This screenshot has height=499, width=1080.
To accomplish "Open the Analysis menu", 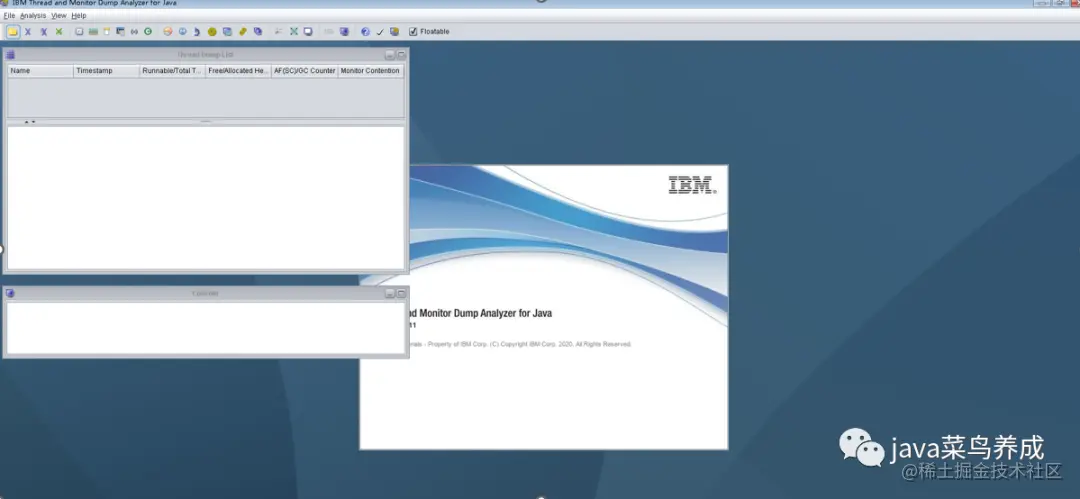I will pyautogui.click(x=33, y=15).
